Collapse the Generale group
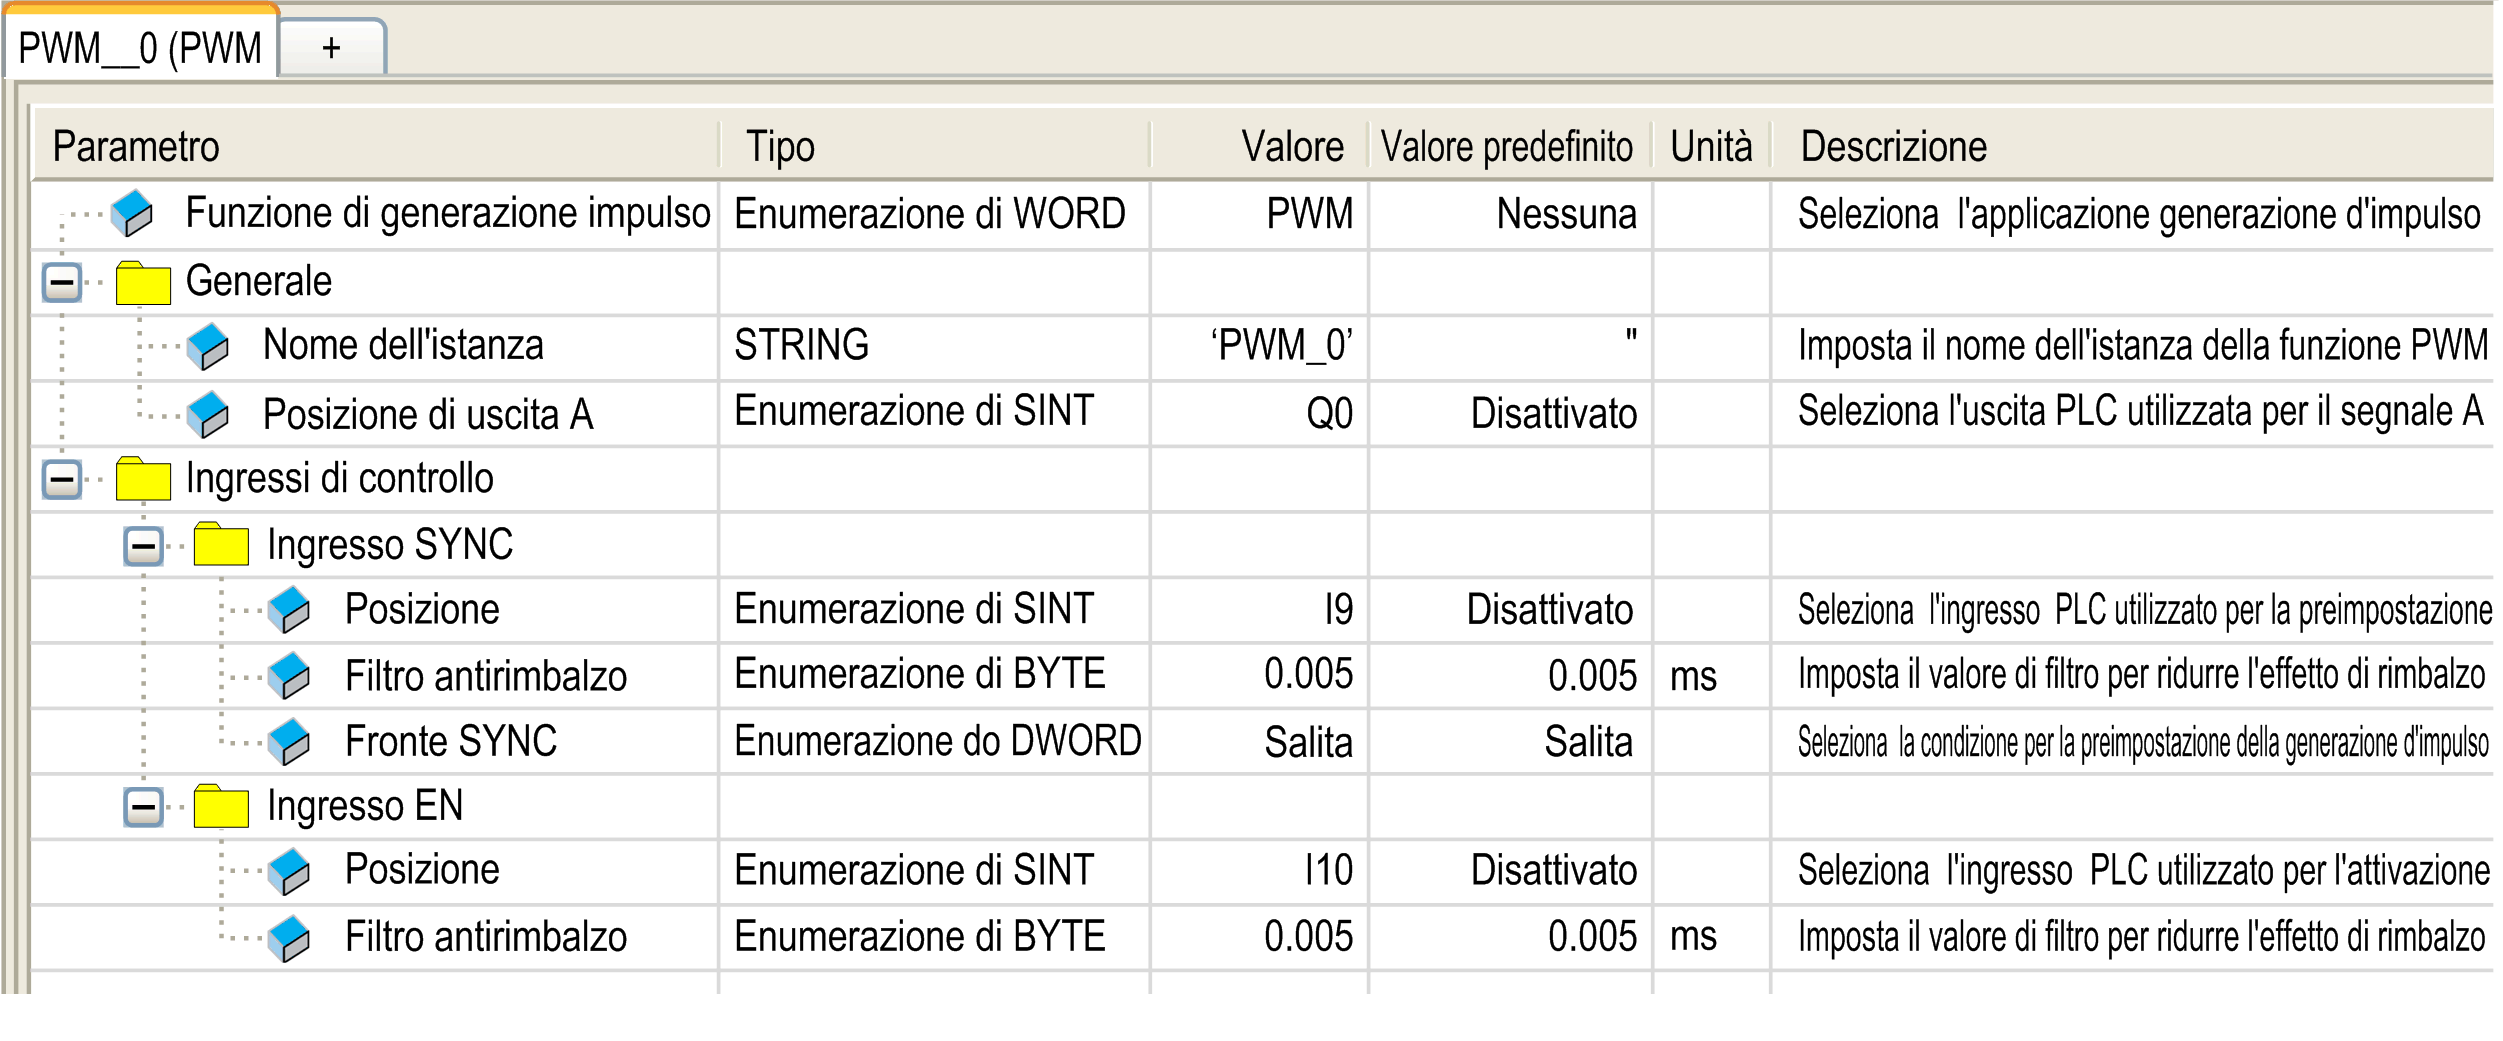The height and width of the screenshot is (1041, 2503). pyautogui.click(x=62, y=283)
